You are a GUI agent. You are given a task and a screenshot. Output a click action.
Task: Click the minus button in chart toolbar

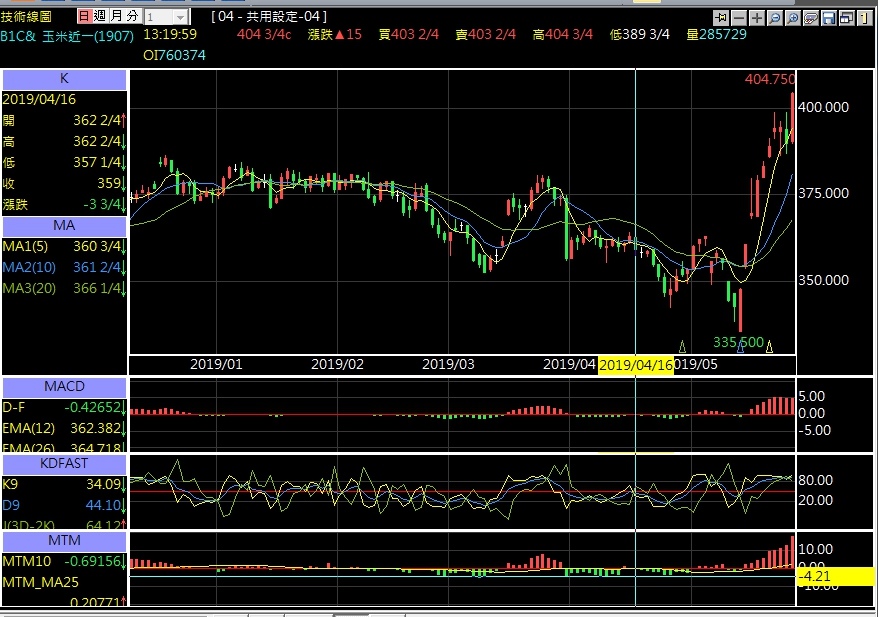coord(739,18)
